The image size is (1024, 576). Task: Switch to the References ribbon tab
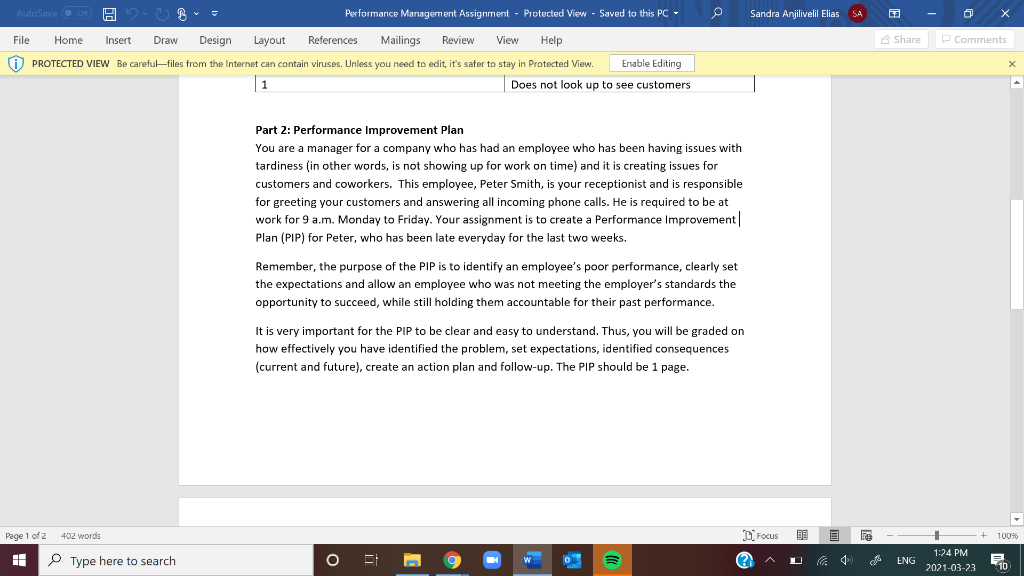coord(333,40)
